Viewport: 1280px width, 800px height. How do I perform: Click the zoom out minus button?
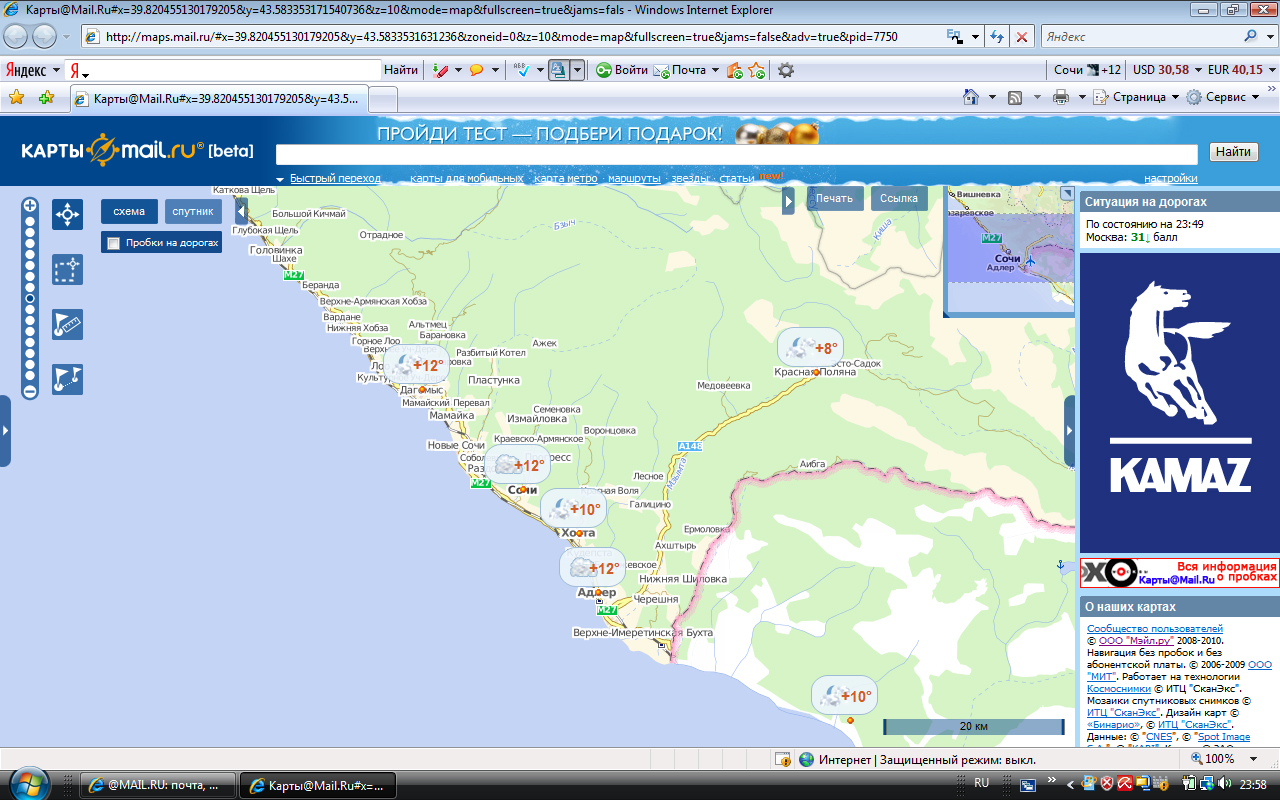point(30,391)
